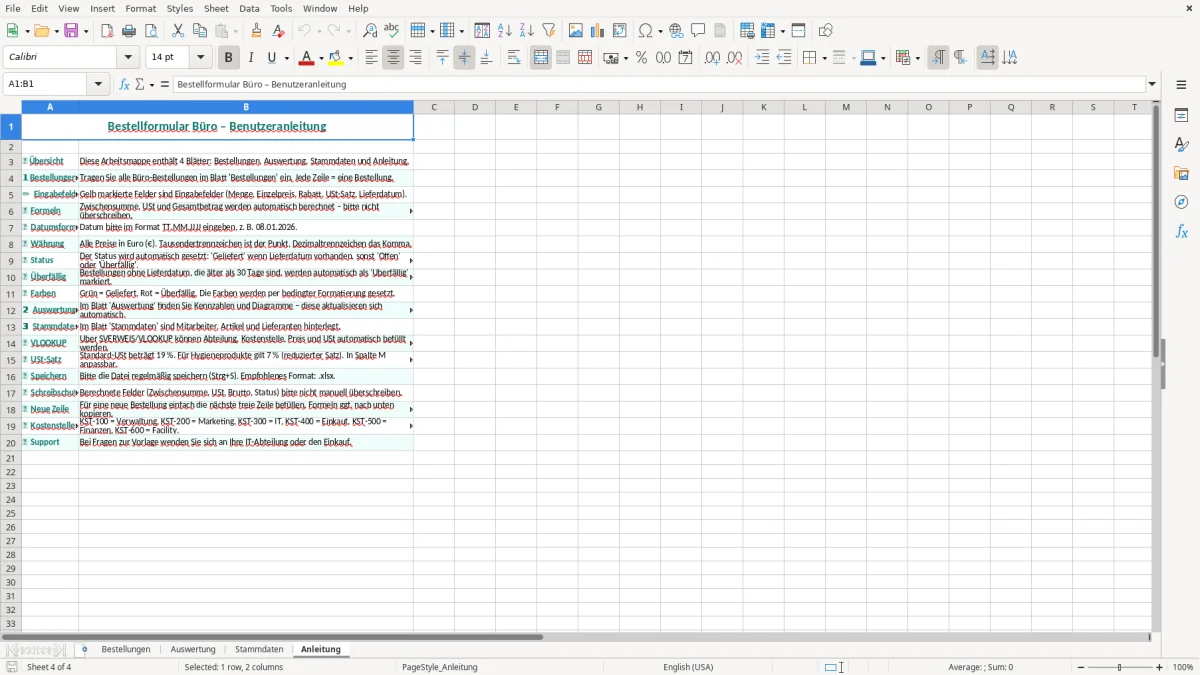Toggle Print Preview

151,31
